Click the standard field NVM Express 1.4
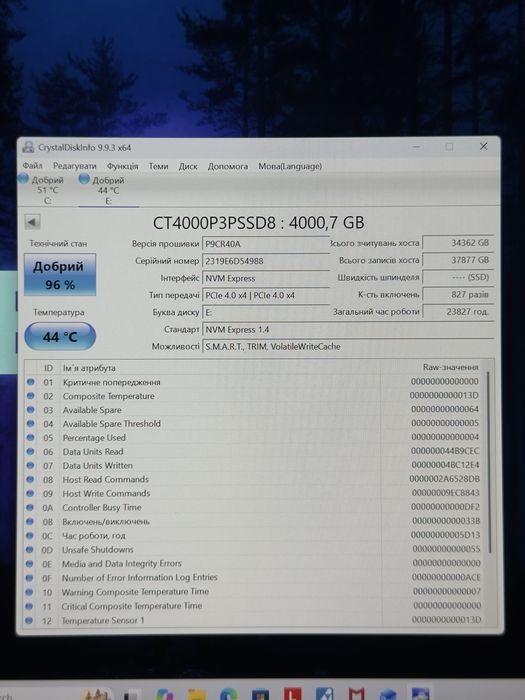Screen dimensions: 525x700 (348, 329)
